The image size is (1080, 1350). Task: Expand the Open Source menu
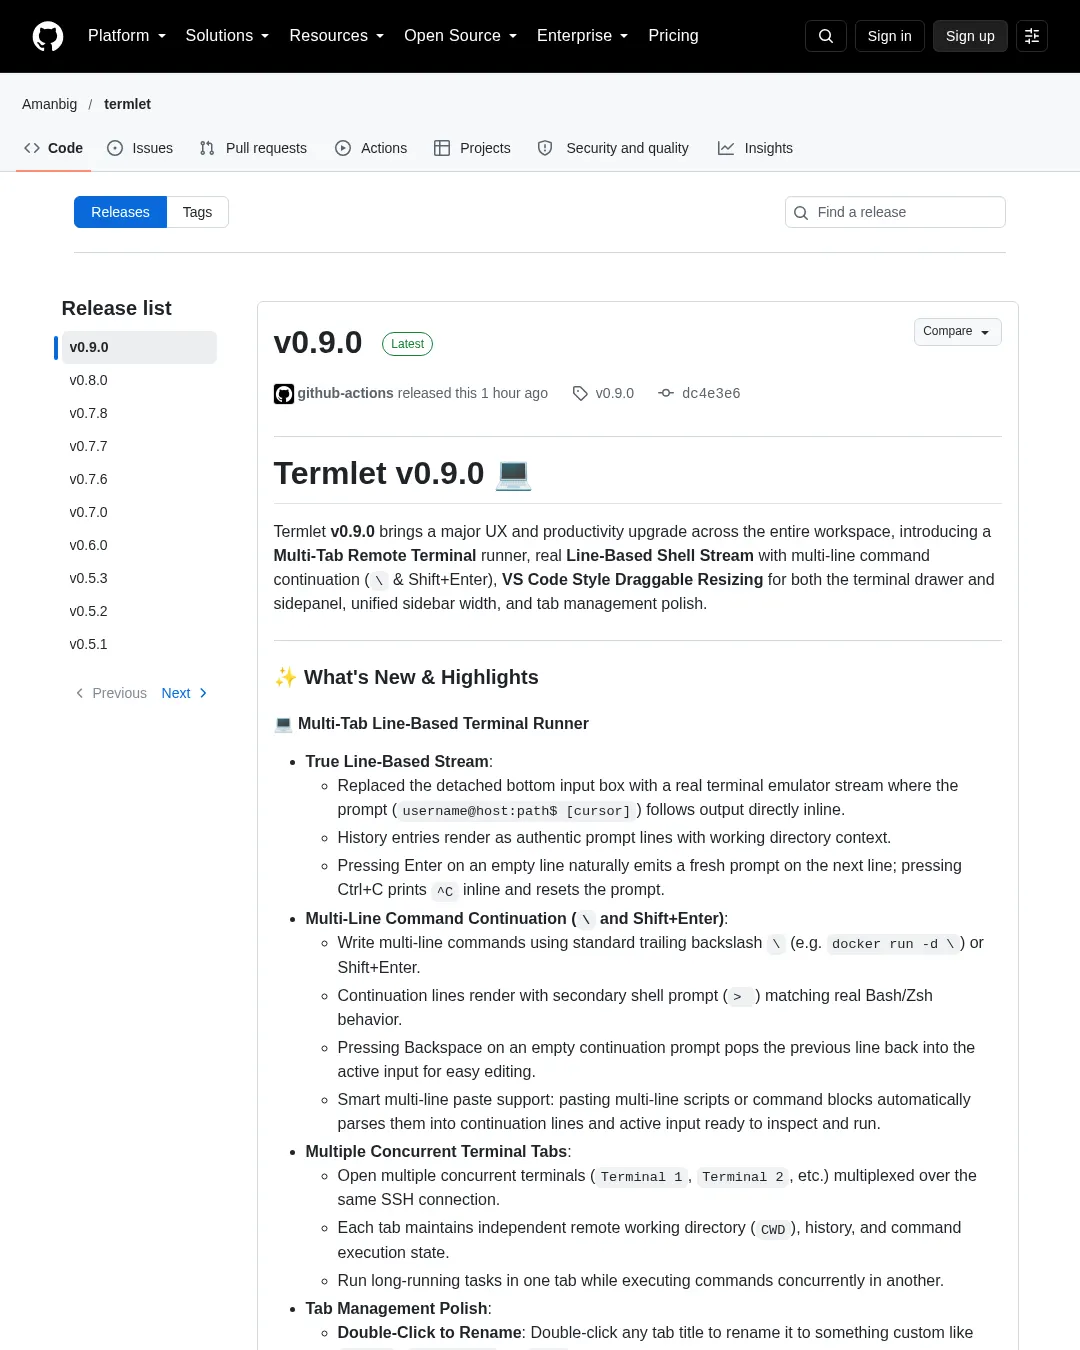461,36
